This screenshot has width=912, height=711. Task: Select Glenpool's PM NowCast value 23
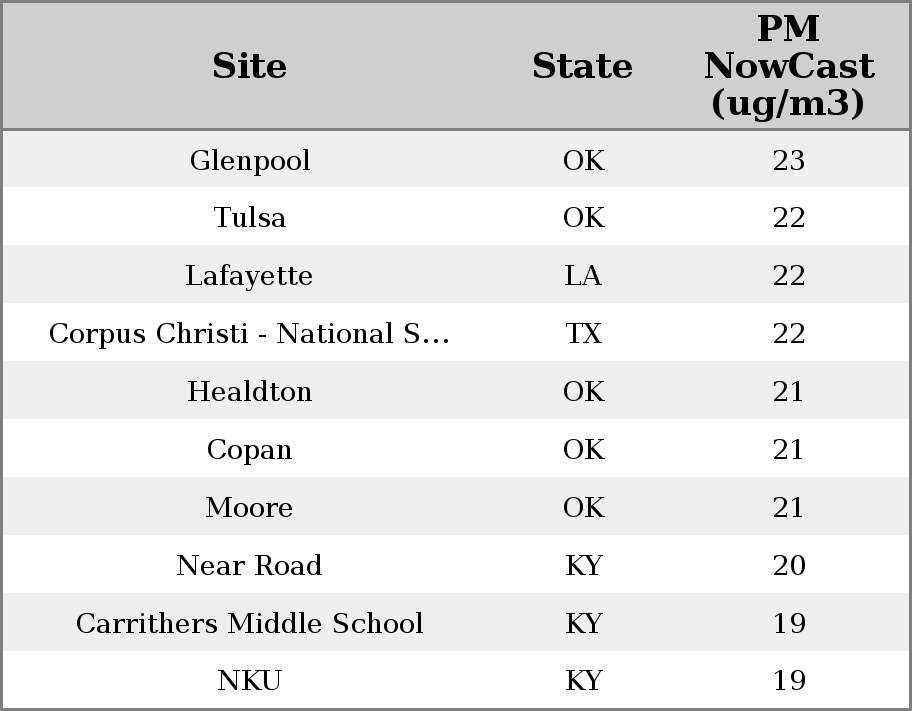coord(788,160)
